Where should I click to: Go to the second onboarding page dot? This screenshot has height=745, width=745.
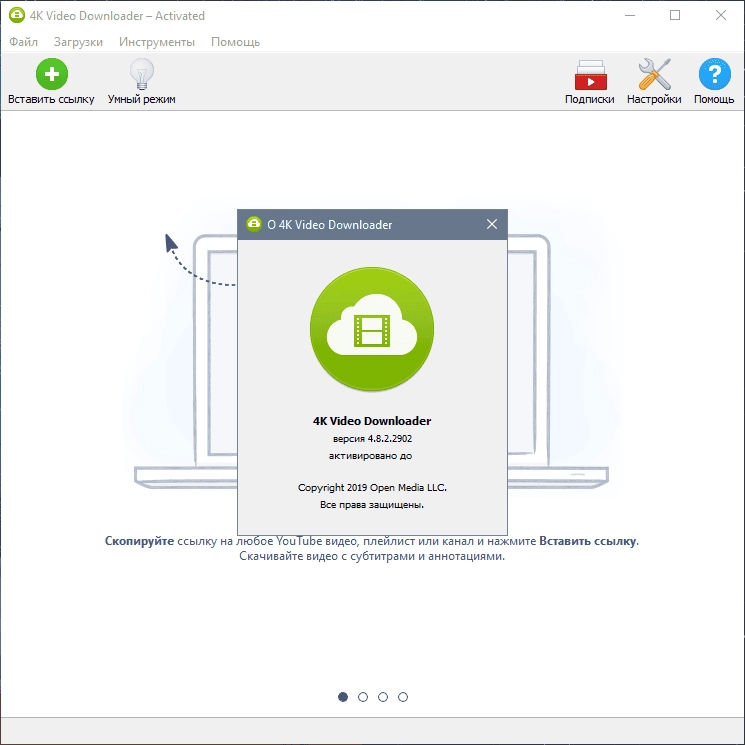pyautogui.click(x=363, y=697)
